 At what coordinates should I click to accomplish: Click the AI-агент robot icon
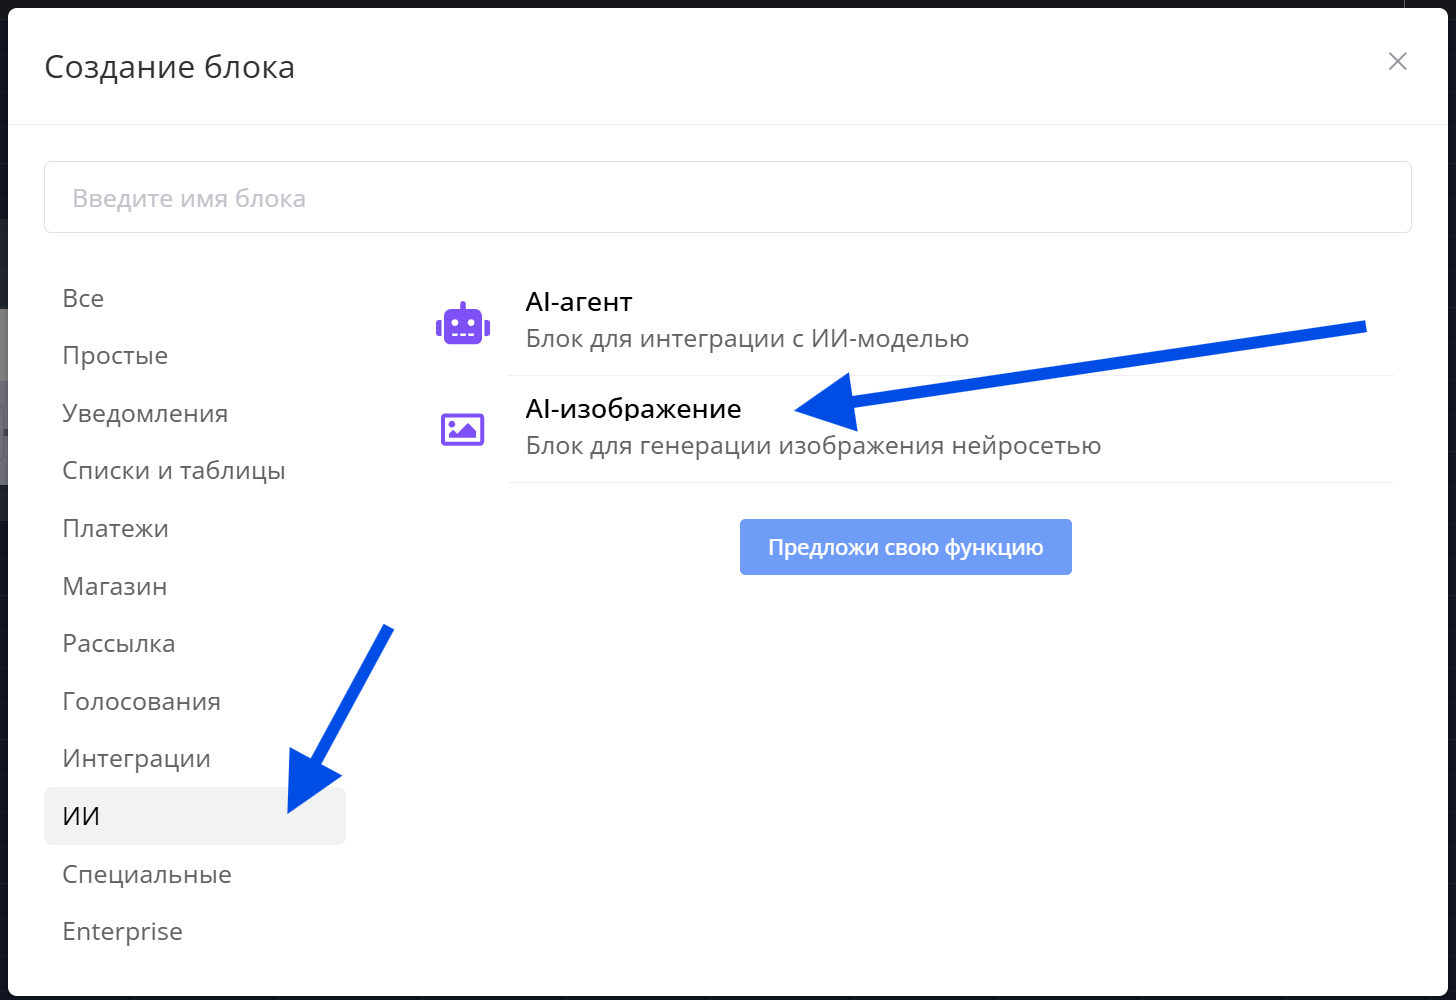click(463, 323)
